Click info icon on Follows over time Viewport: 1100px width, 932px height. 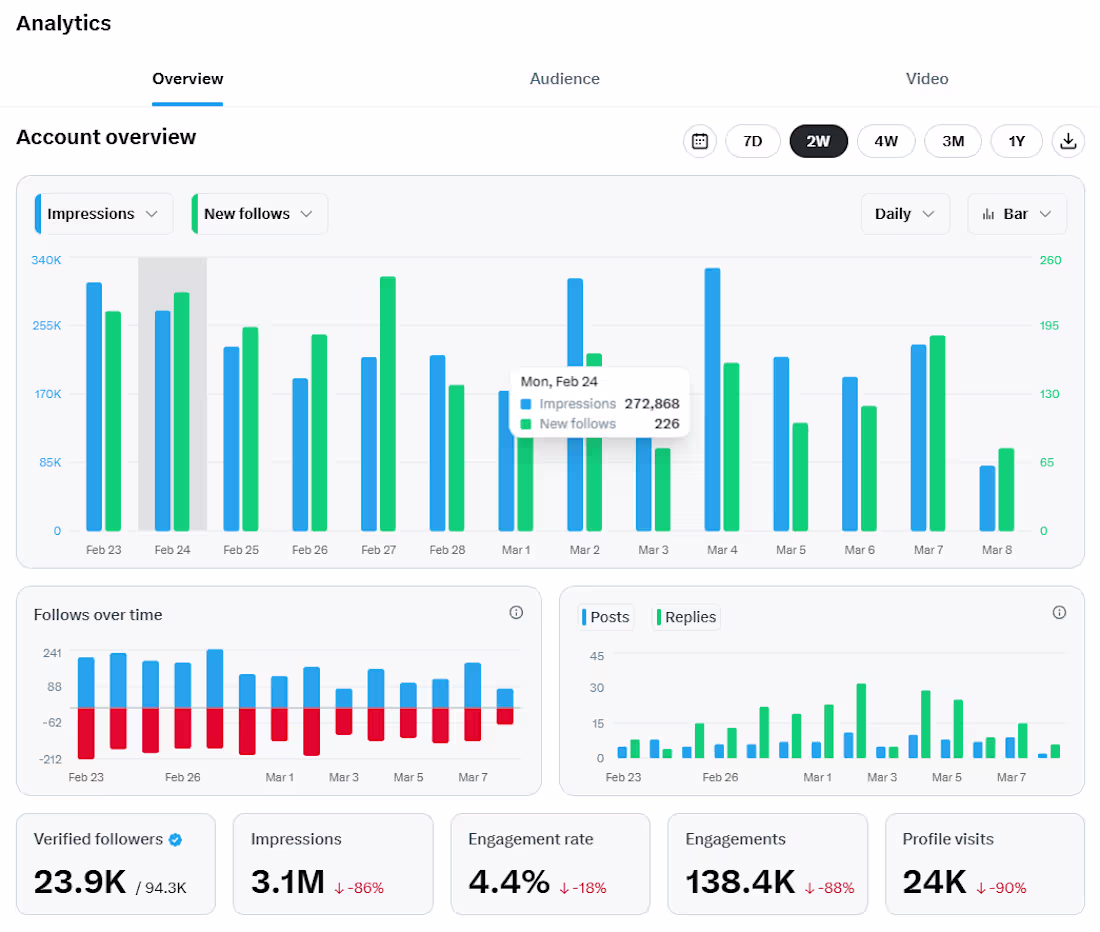516,612
